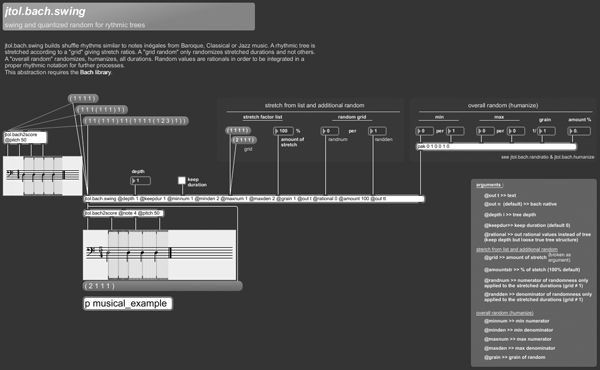The height and width of the screenshot is (370, 600).
Task: Click the amount % number box
Action: pyautogui.click(x=579, y=131)
